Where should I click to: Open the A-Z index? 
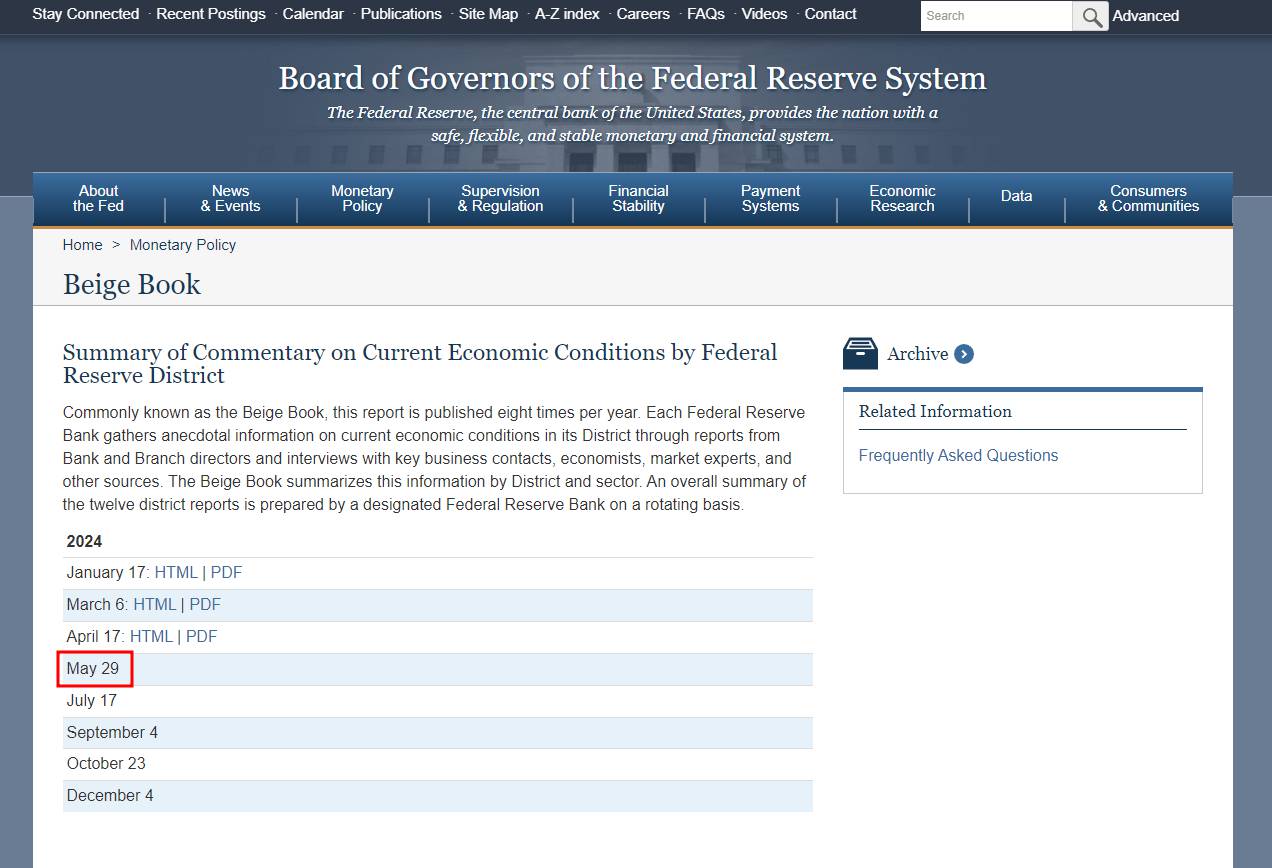[x=567, y=14]
